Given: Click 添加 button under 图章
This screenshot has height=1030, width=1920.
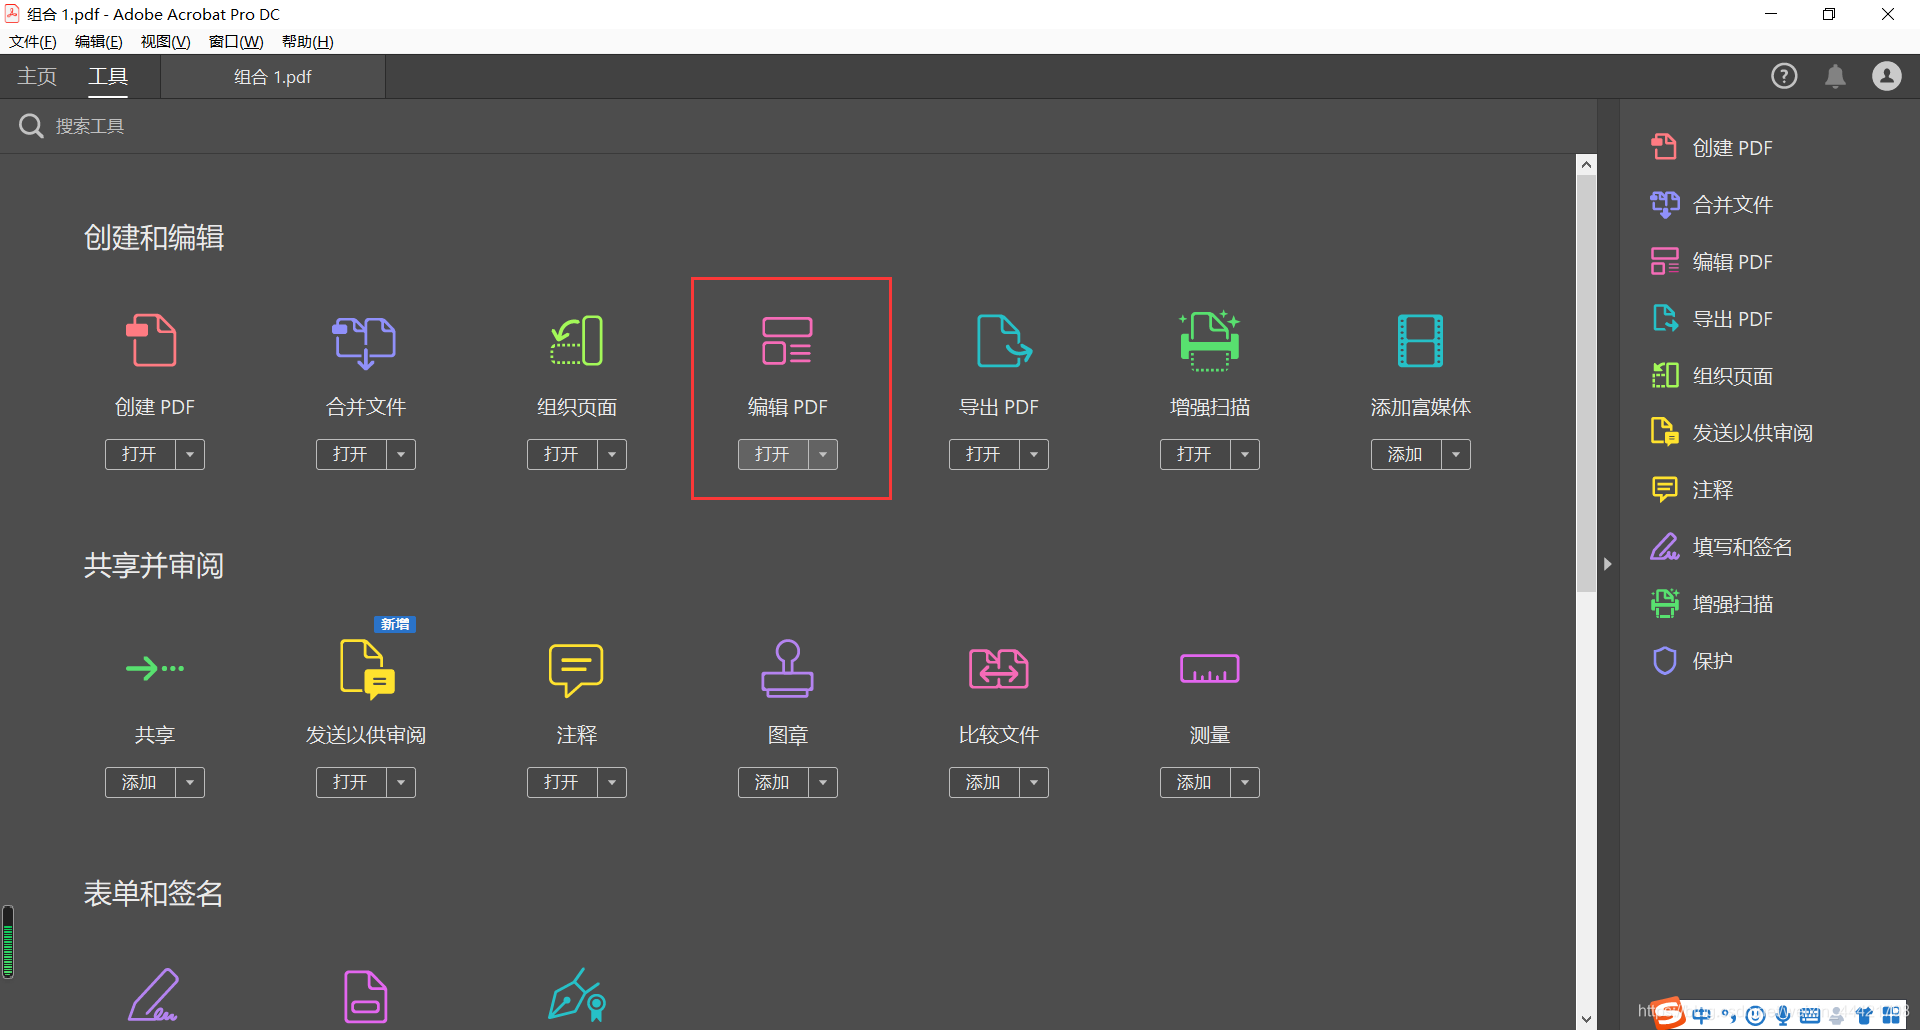Looking at the screenshot, I should [x=773, y=782].
